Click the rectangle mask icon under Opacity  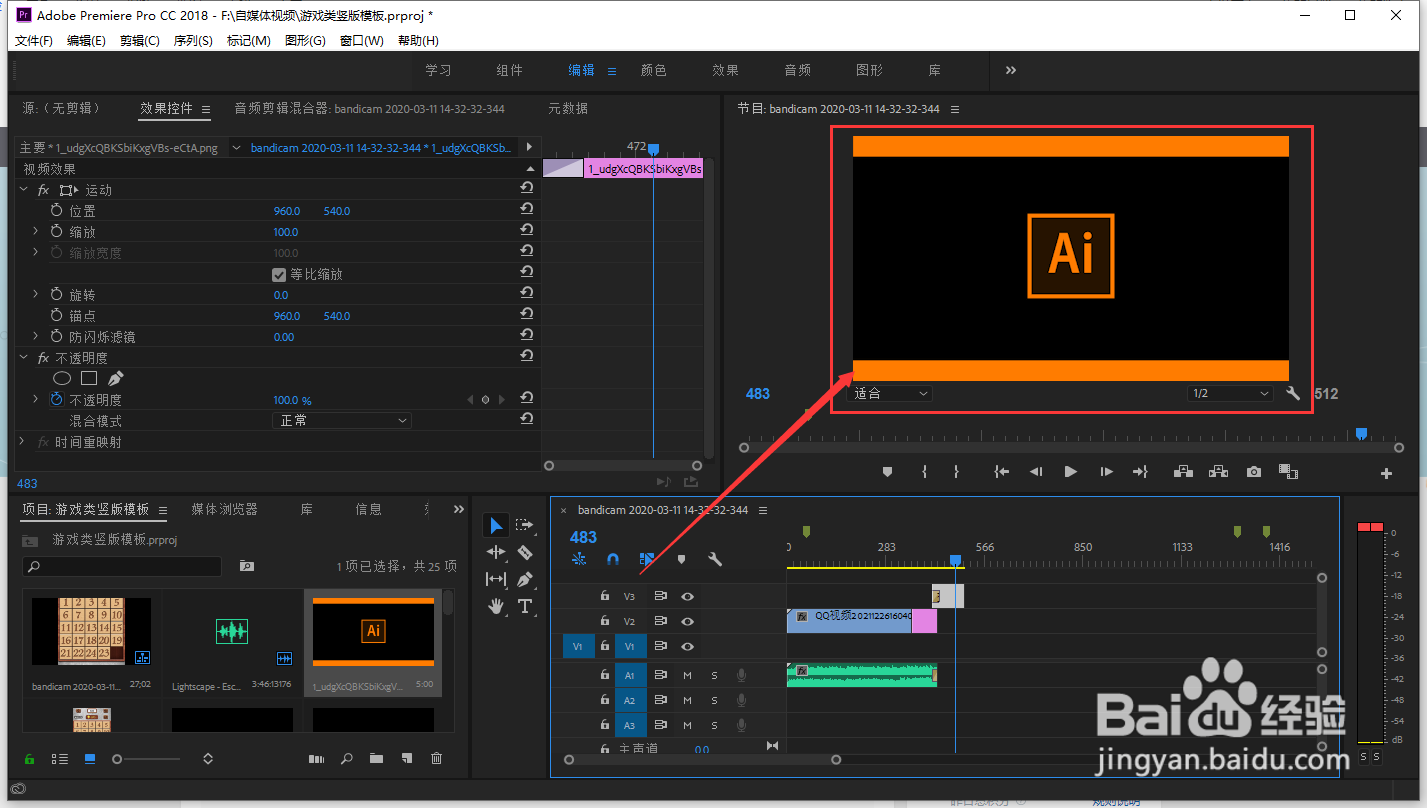tap(89, 379)
